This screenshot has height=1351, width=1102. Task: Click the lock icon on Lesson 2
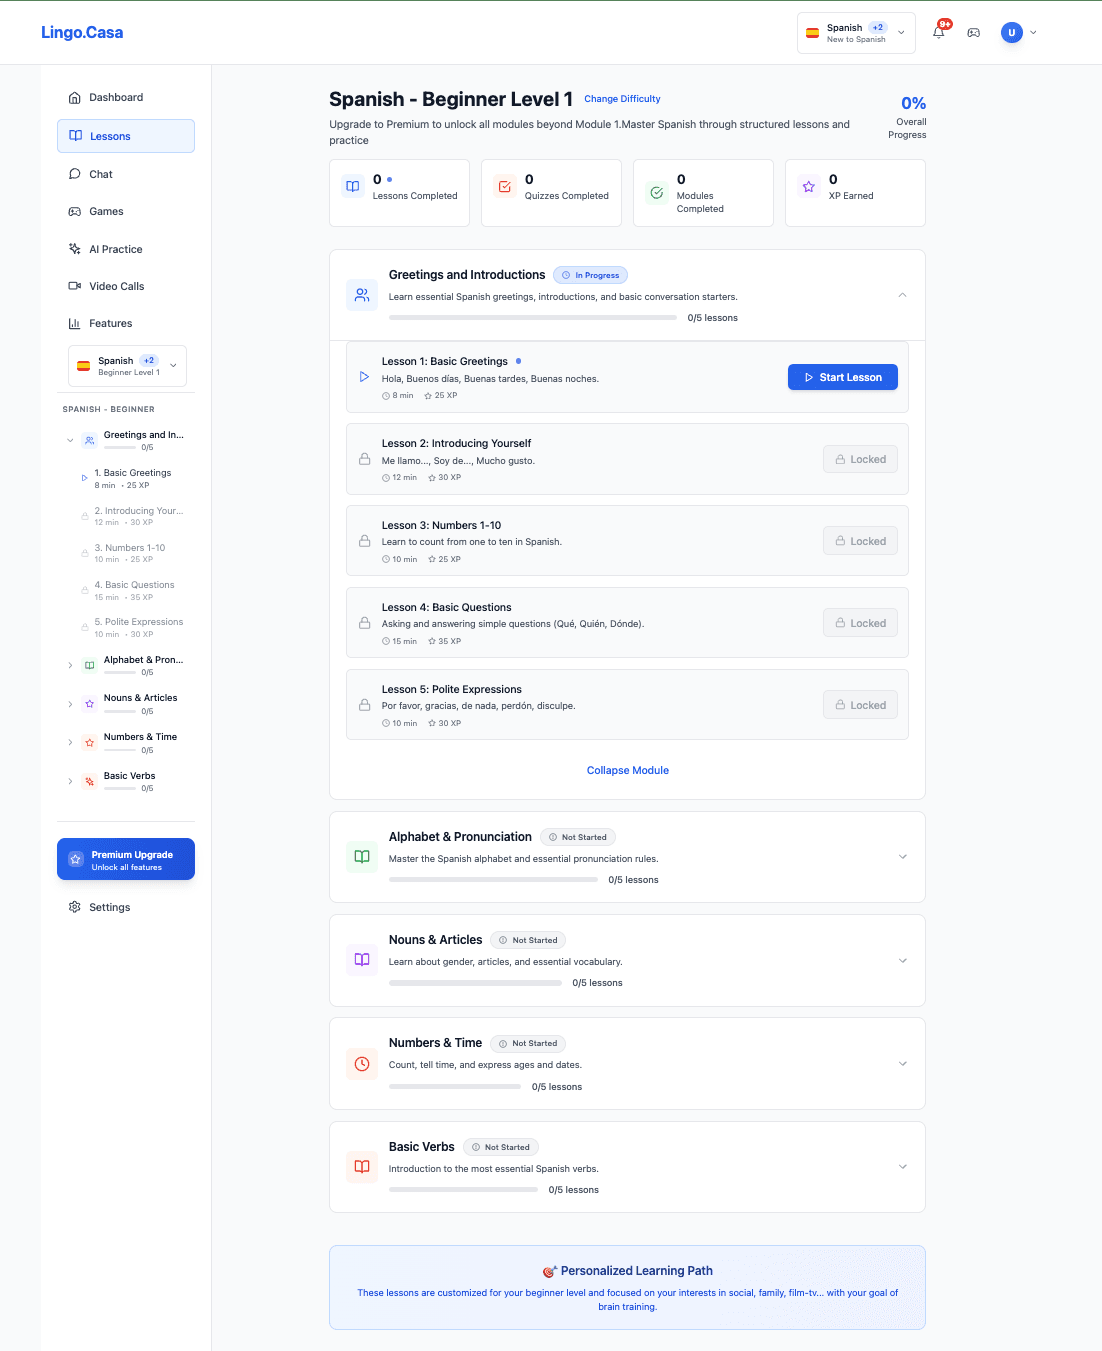[x=364, y=459]
